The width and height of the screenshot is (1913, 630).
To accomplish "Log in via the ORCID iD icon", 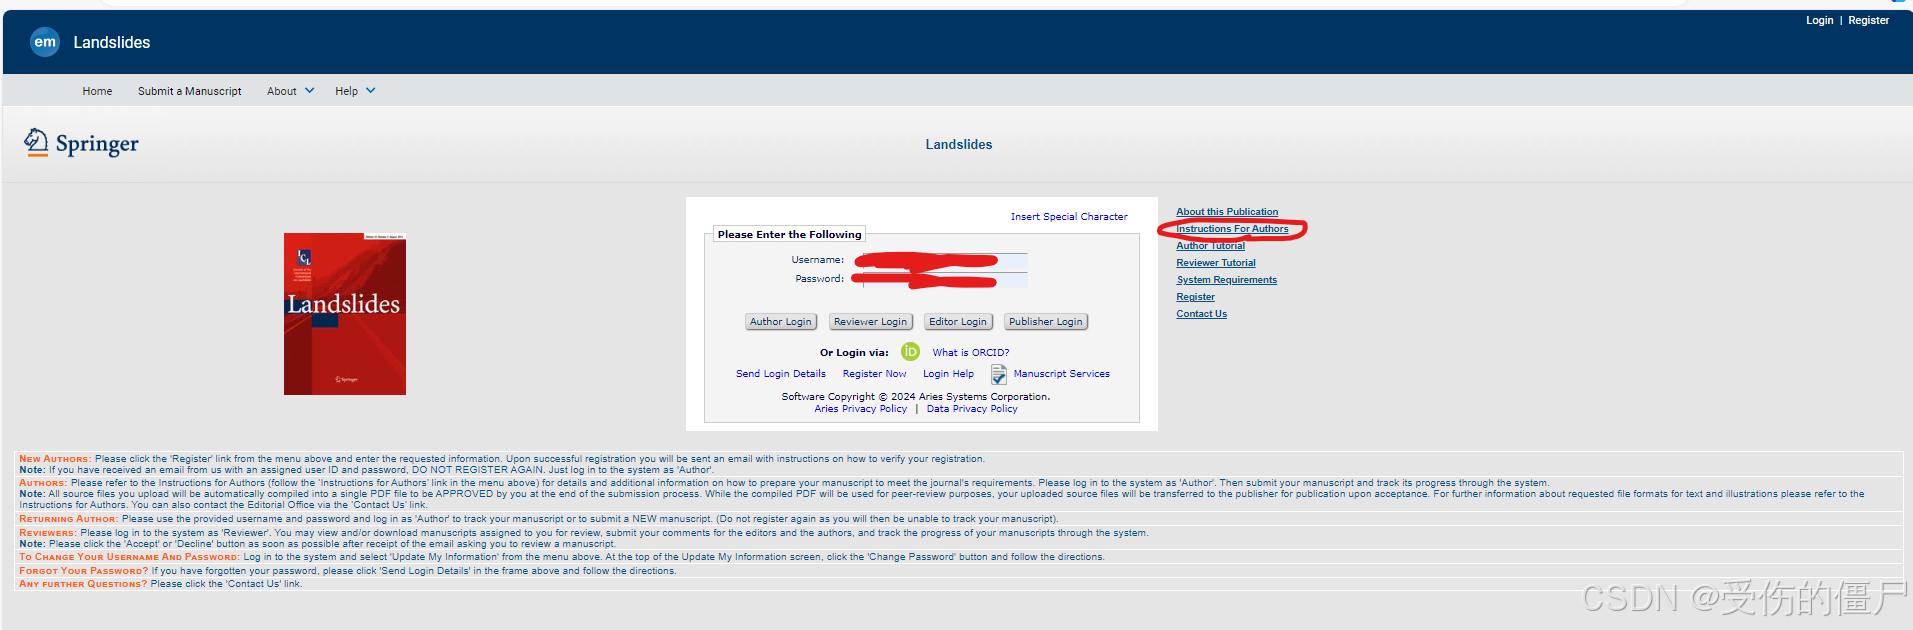I will tap(910, 352).
